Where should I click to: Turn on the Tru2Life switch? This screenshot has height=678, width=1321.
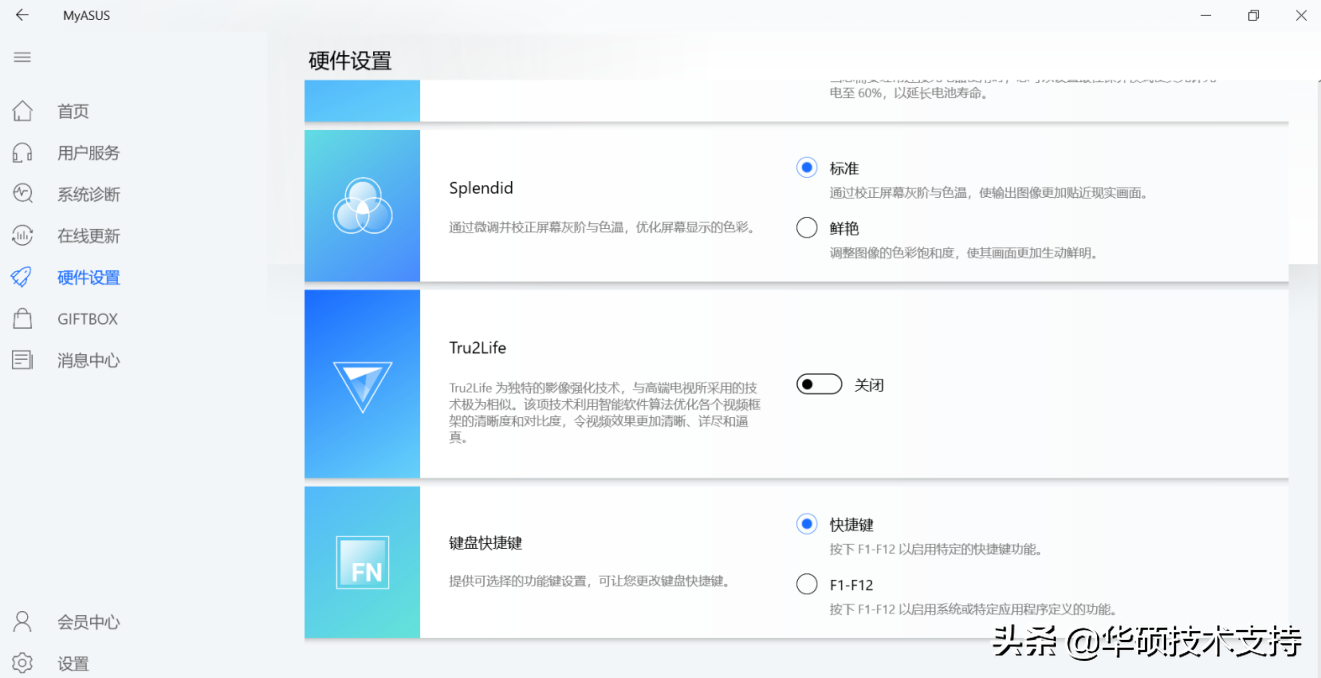point(819,385)
